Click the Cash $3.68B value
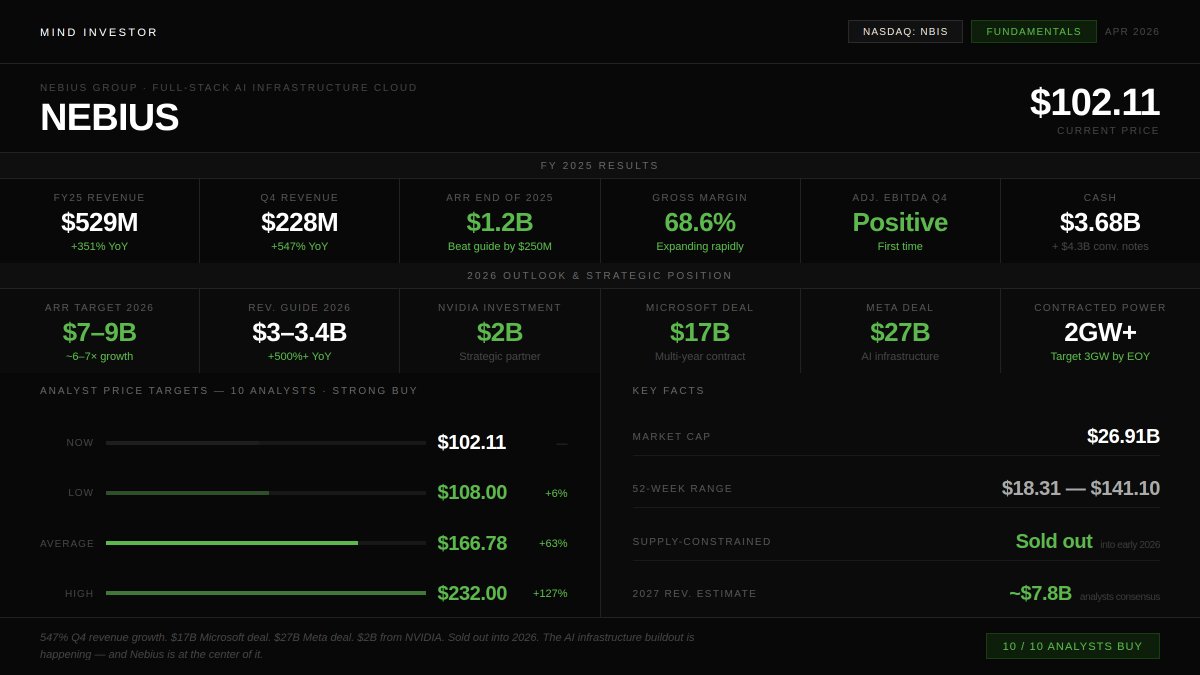Image resolution: width=1200 pixels, height=675 pixels. point(1100,222)
